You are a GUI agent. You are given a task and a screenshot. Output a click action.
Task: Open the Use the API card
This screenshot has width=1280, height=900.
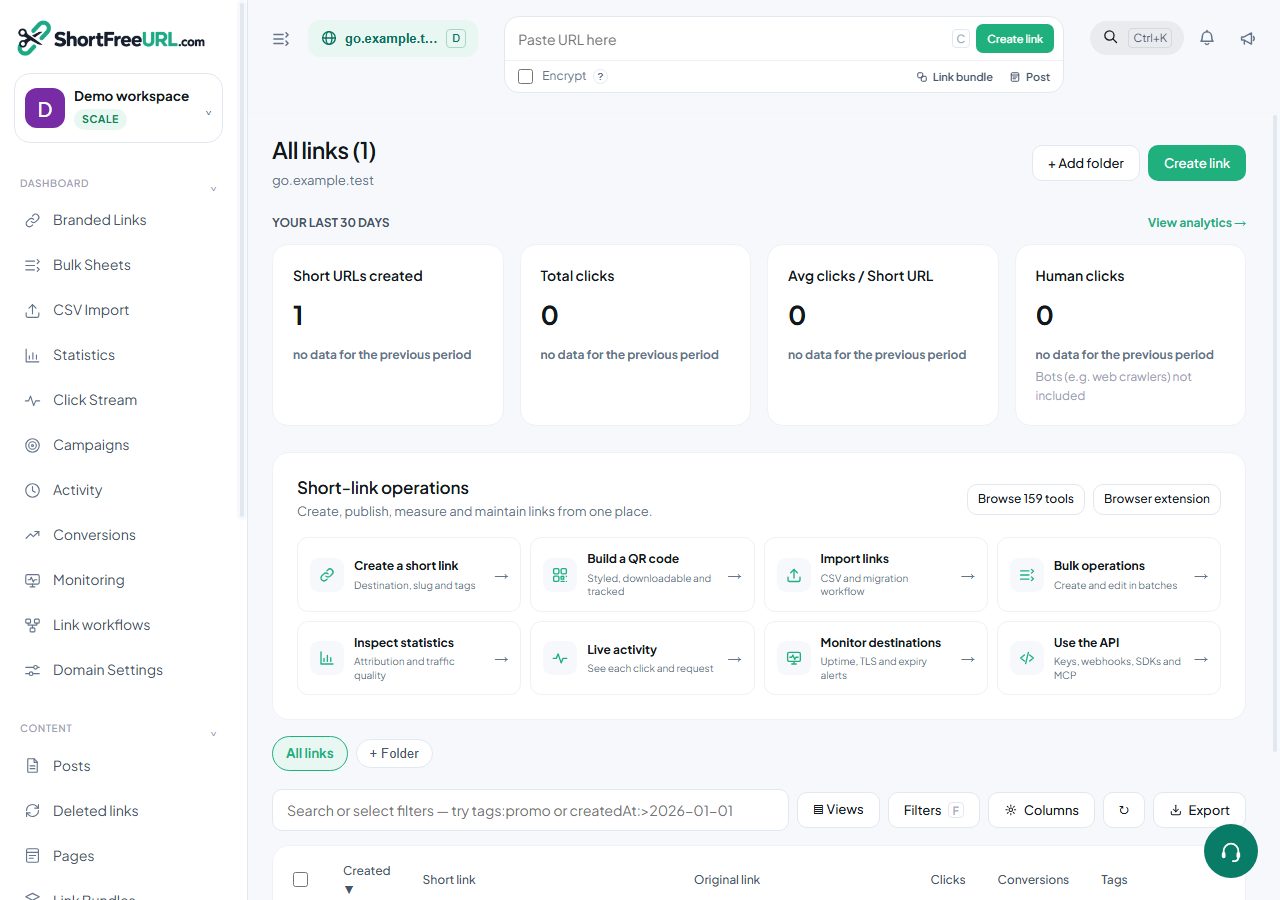1109,658
